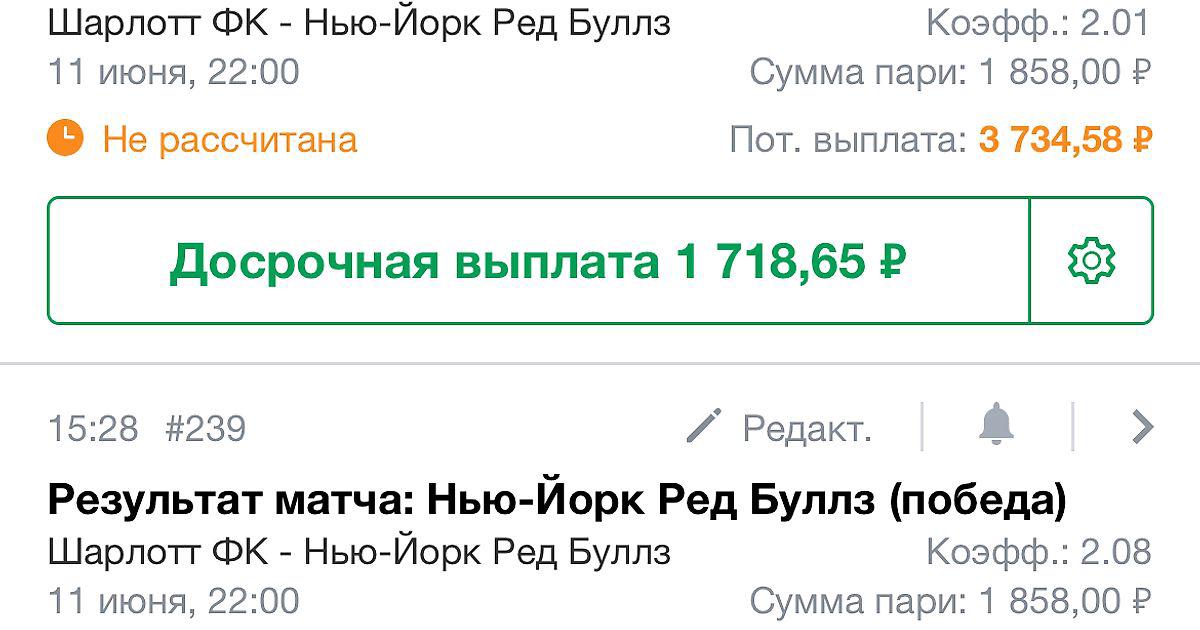Tap the bet time 15:28
Viewport: 1200px width, 630px height.
pyautogui.click(x=93, y=429)
